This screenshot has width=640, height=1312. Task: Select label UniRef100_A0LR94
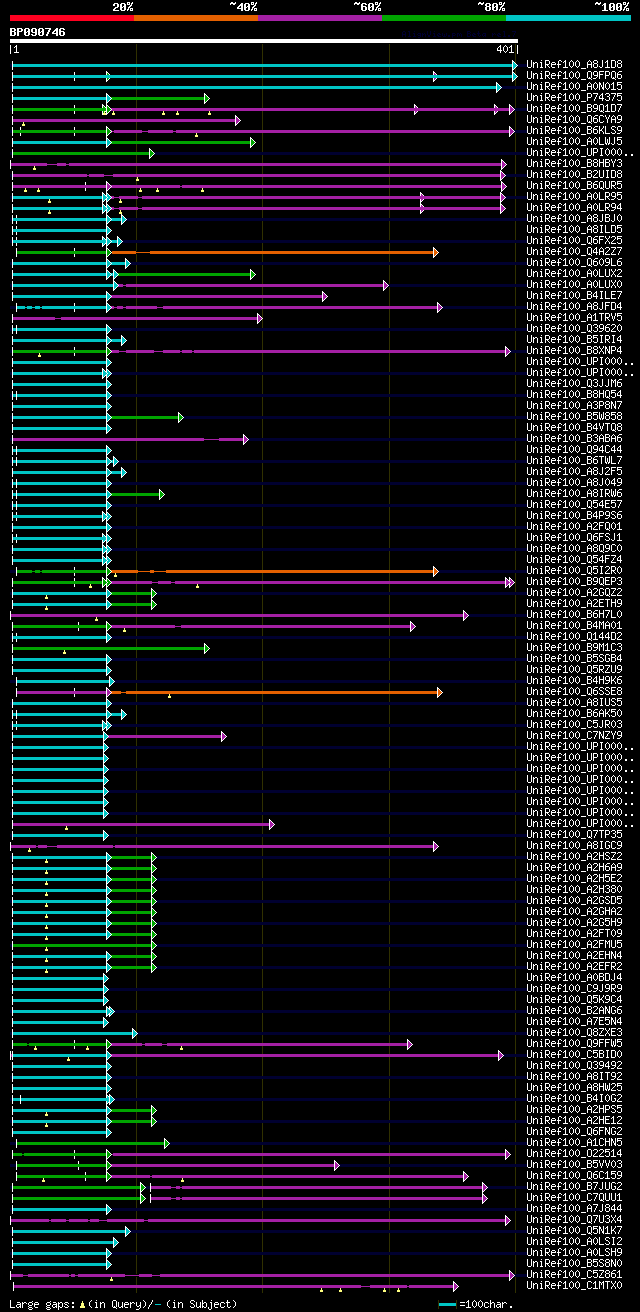(x=574, y=207)
